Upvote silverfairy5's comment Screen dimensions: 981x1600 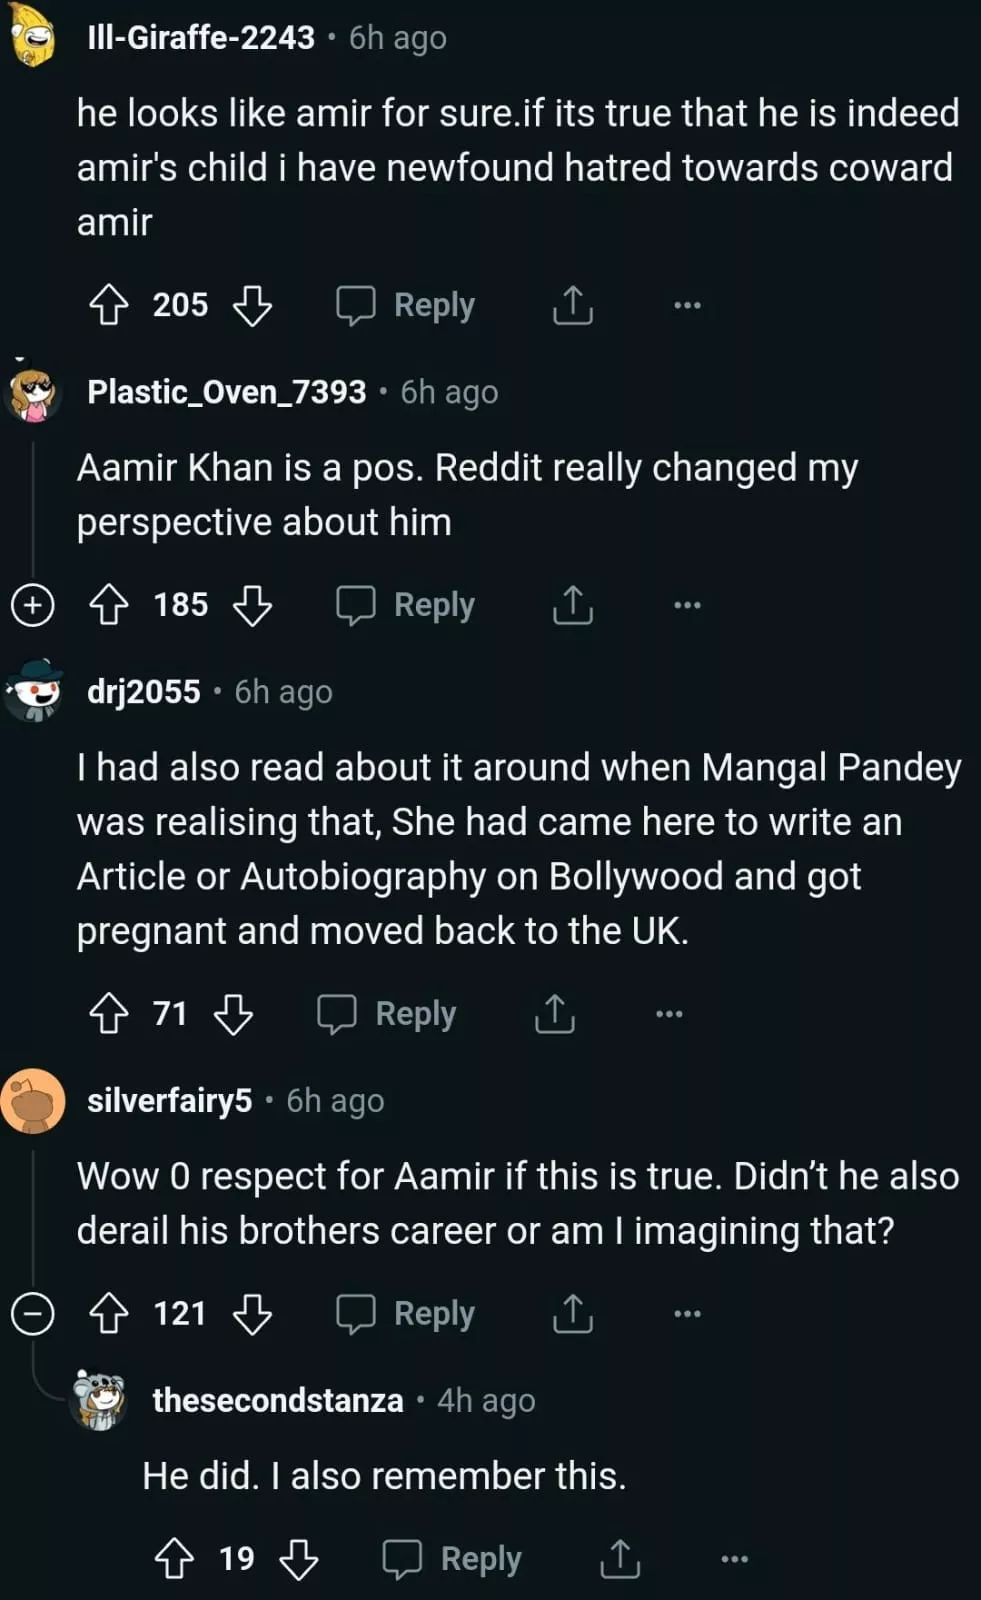click(109, 1313)
